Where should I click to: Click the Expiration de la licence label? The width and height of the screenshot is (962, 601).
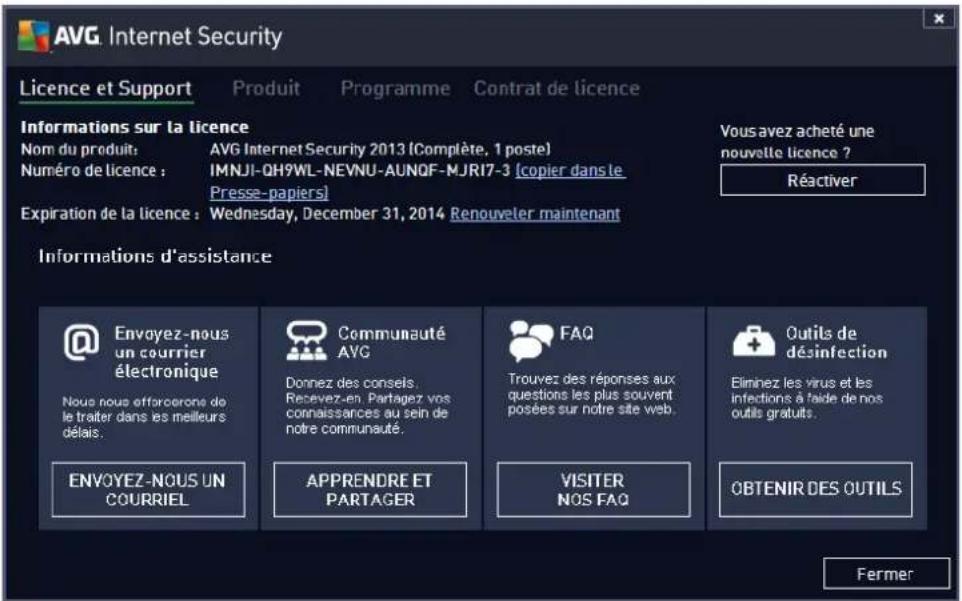click(110, 214)
